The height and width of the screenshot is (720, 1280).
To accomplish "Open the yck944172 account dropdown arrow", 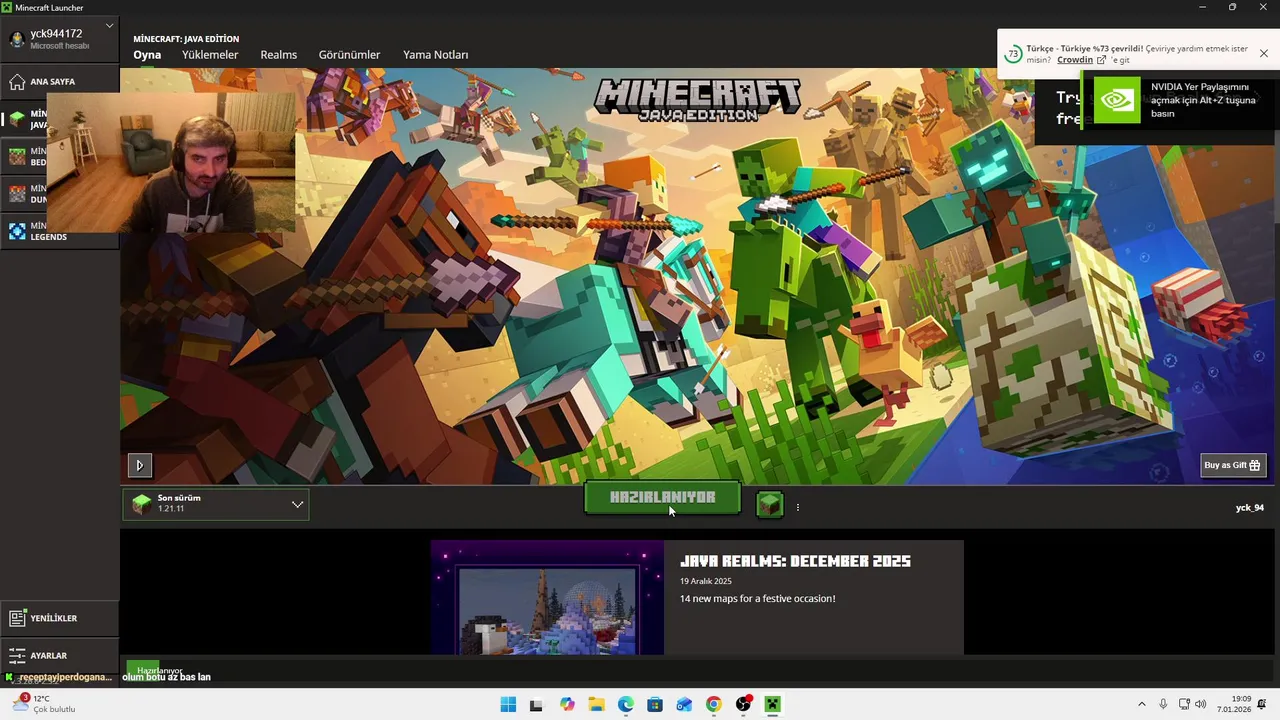I will coord(108,27).
